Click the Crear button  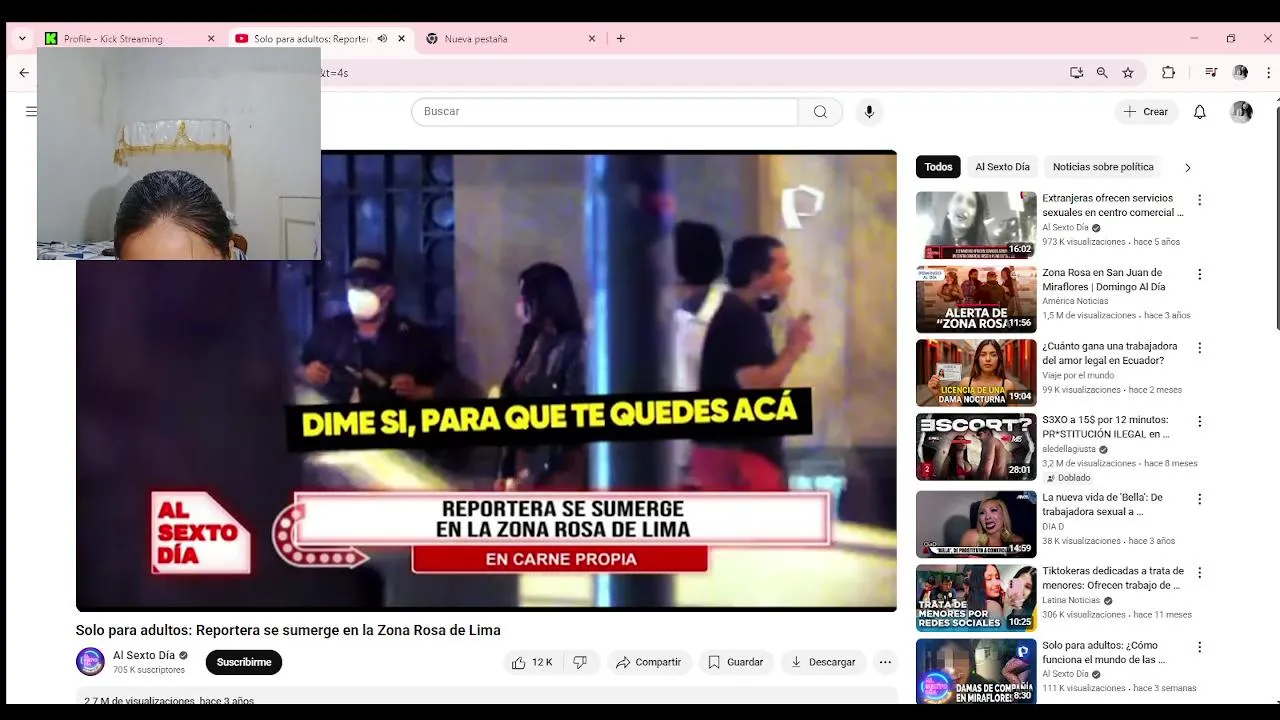tap(1146, 111)
